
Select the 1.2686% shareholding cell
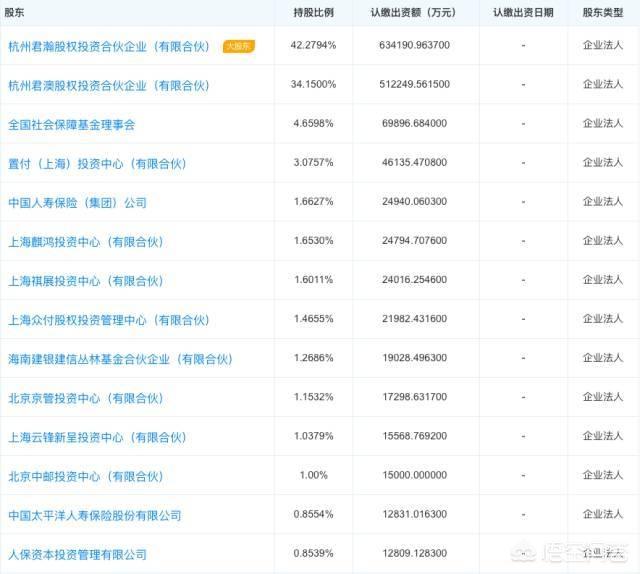(313, 358)
